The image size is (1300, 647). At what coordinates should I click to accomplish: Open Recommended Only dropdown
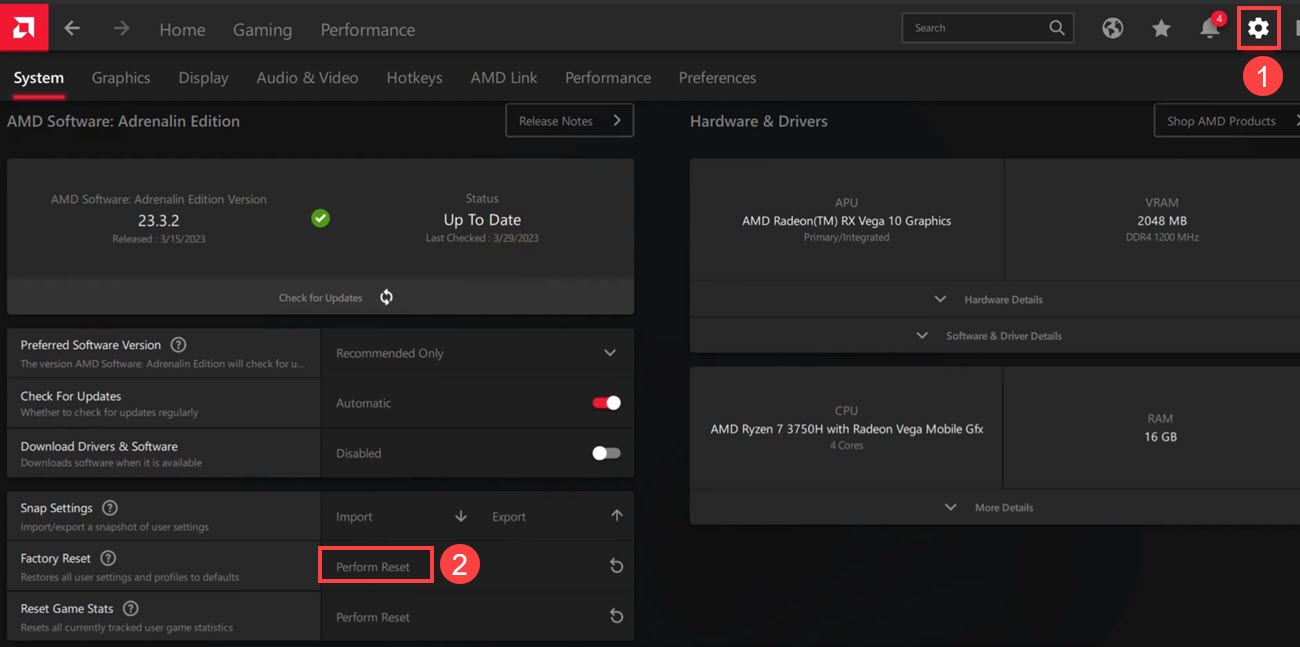point(477,353)
